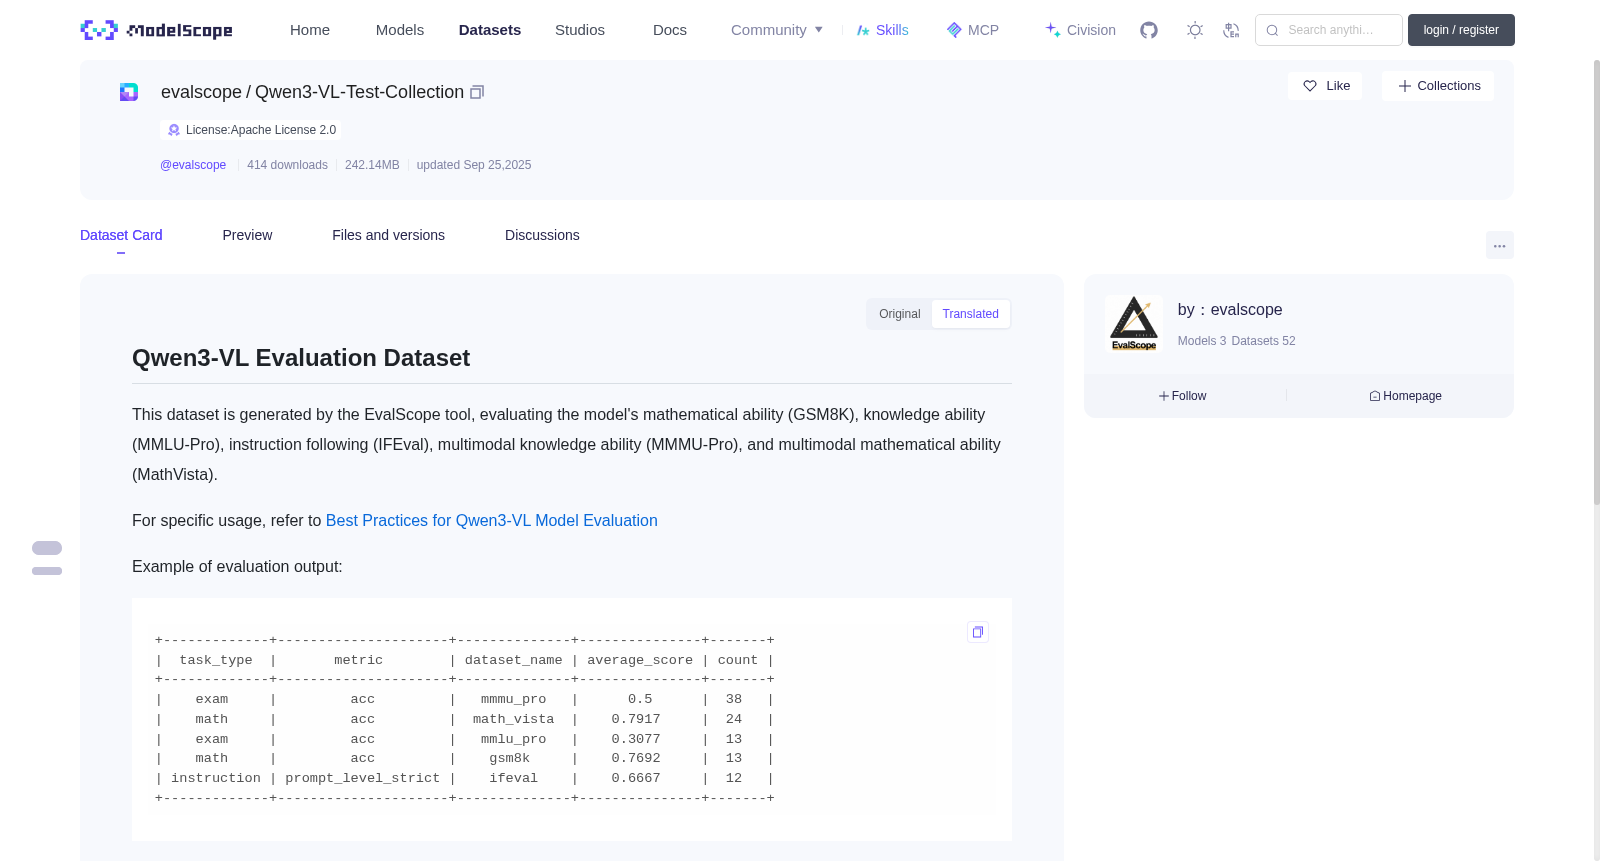
Task: Click the evalscope namespace in title
Action: pos(201,92)
